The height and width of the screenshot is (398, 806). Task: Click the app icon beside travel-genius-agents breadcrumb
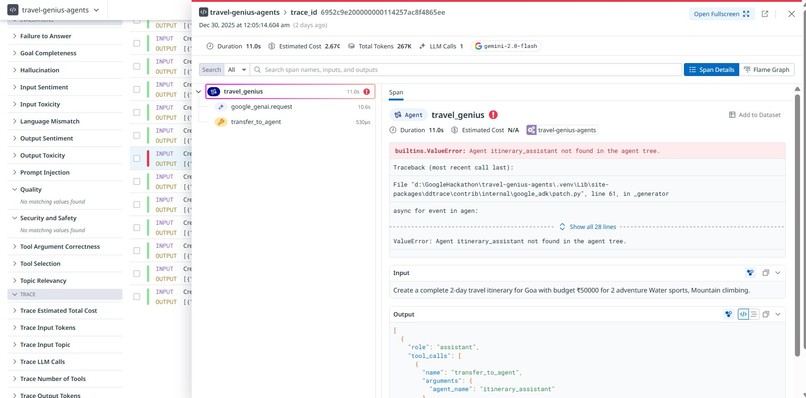204,12
